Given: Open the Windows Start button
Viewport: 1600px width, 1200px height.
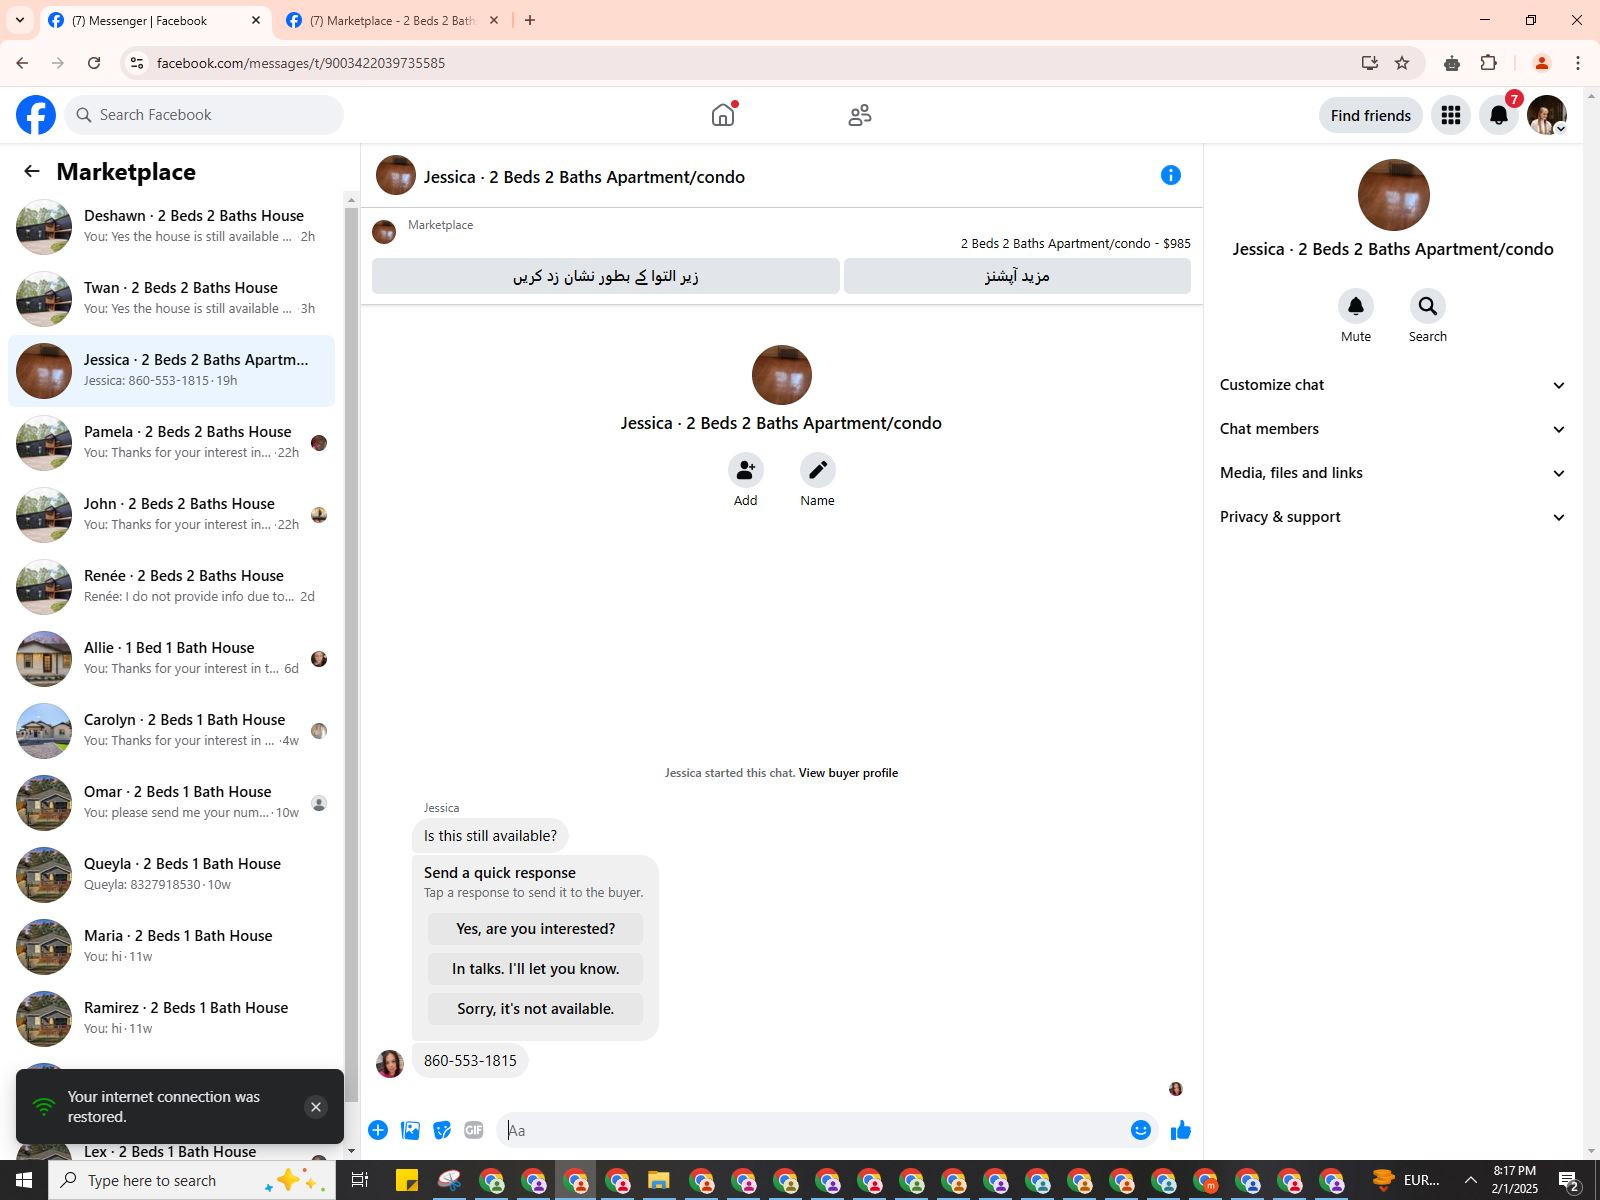Looking at the screenshot, I should point(24,1180).
